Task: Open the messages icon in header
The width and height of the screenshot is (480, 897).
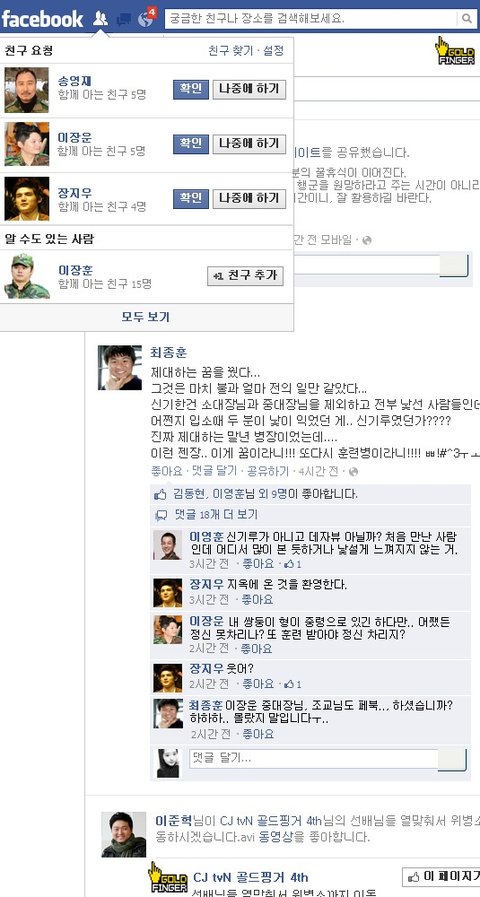Action: click(123, 20)
